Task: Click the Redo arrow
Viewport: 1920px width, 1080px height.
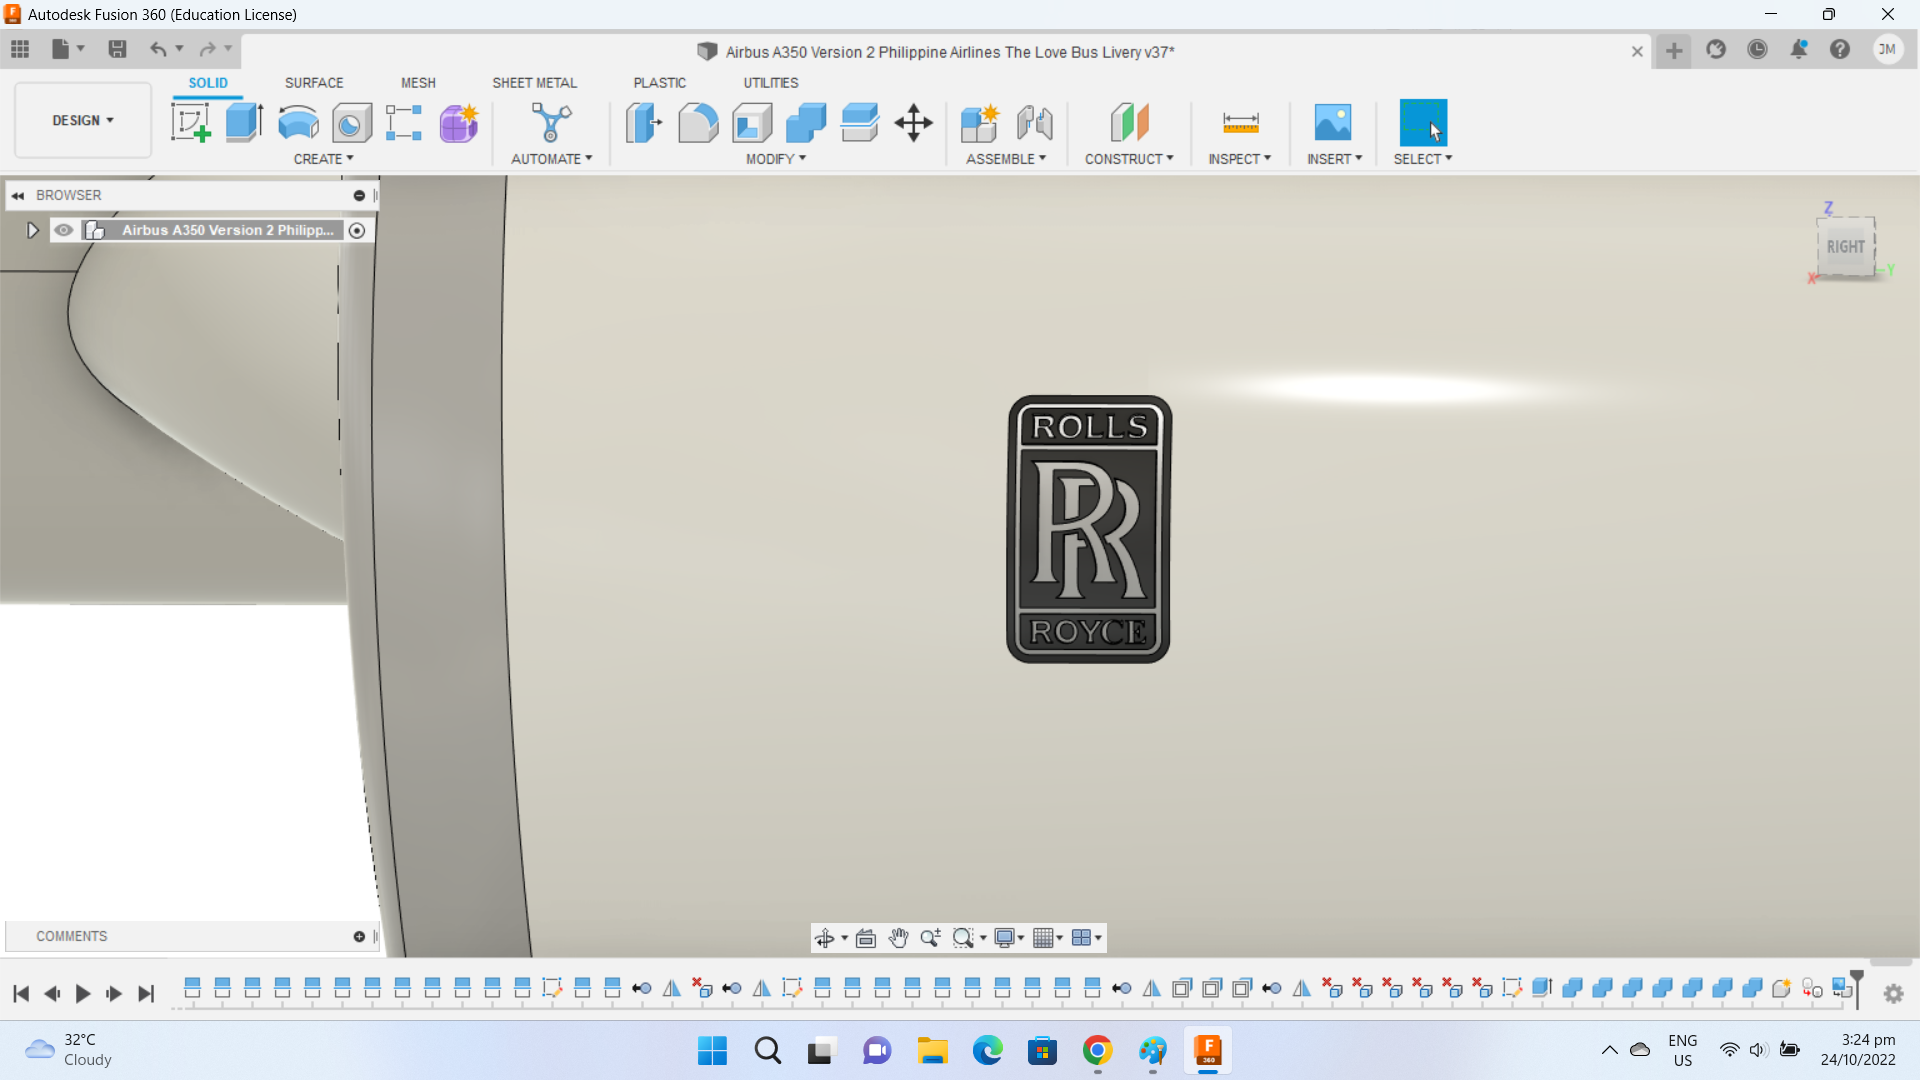Action: click(207, 49)
